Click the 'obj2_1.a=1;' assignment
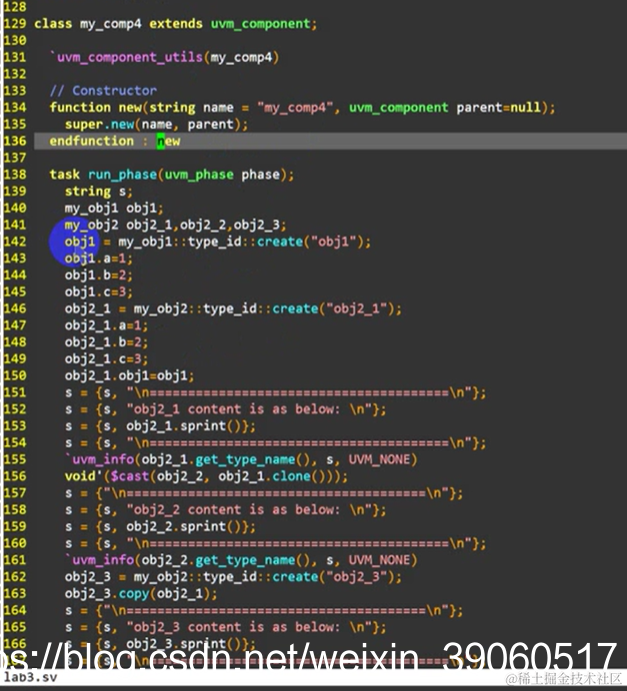The image size is (627, 691). click(x=106, y=325)
